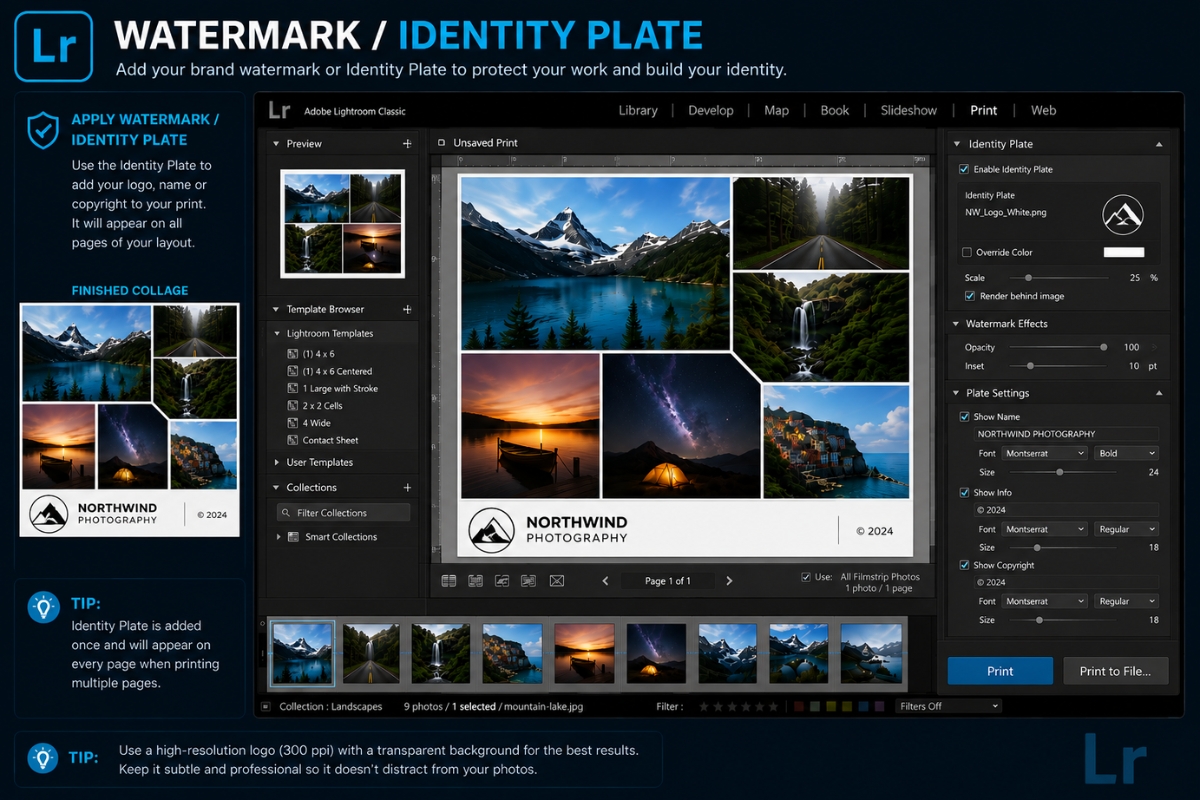1200x800 pixels.
Task: Click the Lr logo in the Lightroom title bar
Action: tap(279, 111)
